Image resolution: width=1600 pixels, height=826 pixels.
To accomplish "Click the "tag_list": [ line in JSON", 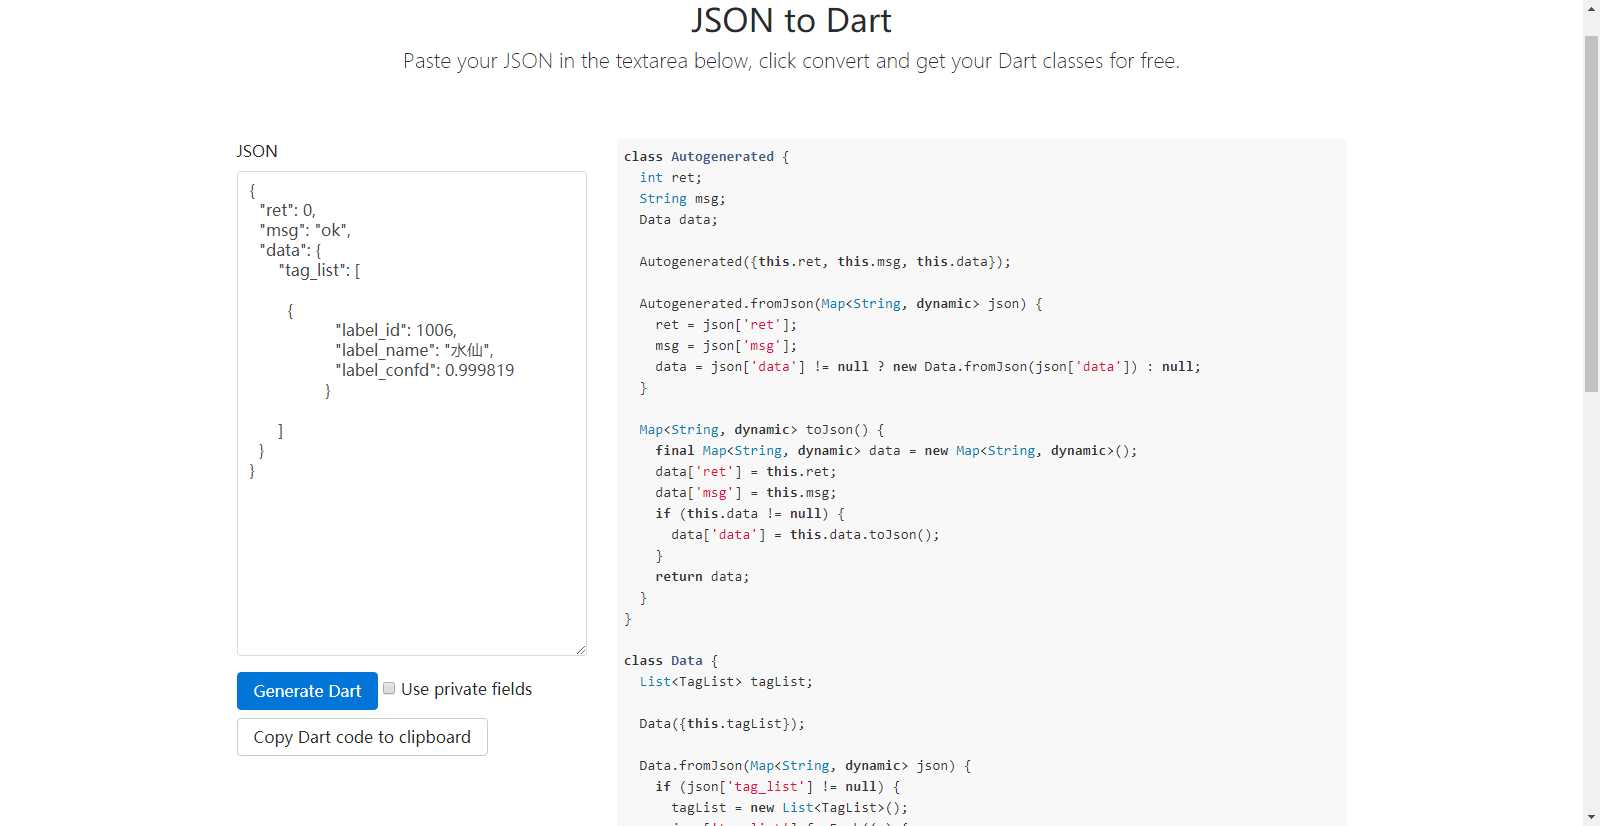I will point(320,270).
